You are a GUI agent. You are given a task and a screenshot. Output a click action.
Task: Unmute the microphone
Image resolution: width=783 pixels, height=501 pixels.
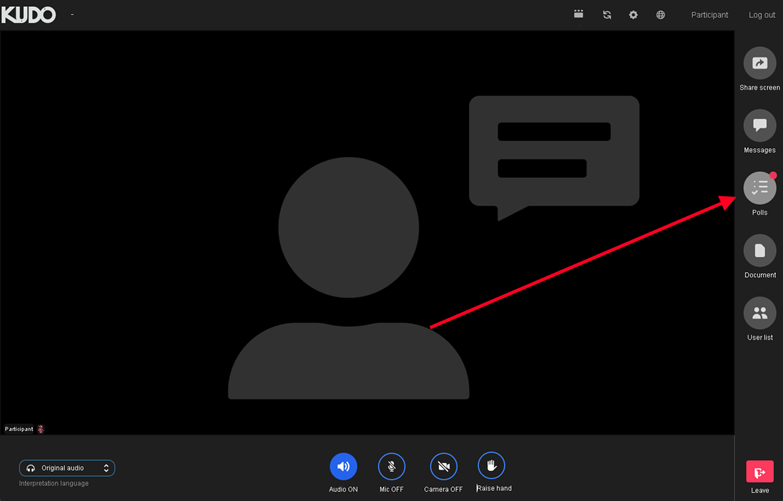[391, 467]
